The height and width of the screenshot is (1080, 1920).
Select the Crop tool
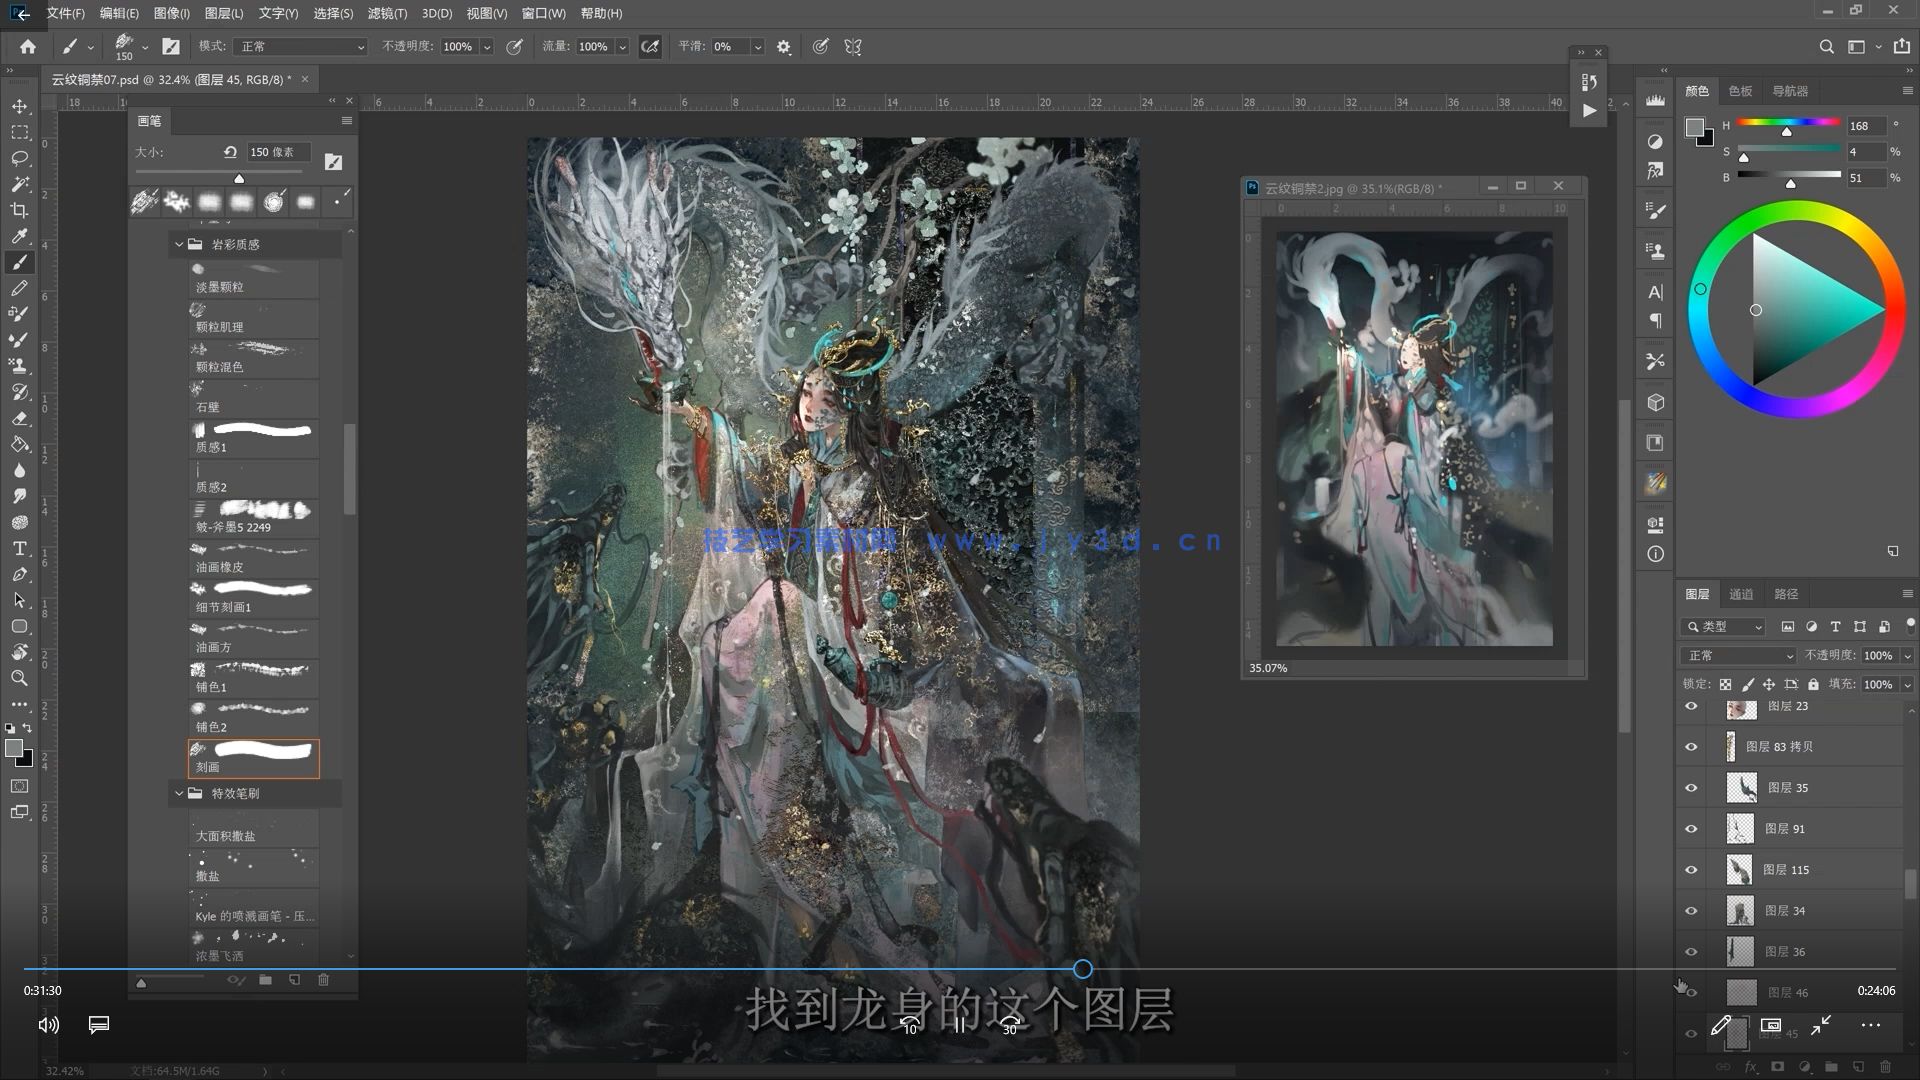pos(19,210)
